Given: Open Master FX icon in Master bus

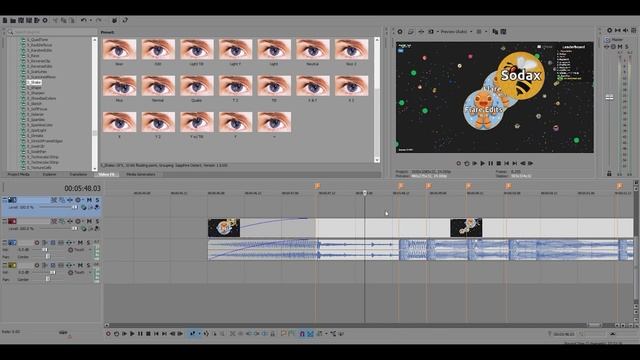Looking at the screenshot, I should click(x=607, y=47).
